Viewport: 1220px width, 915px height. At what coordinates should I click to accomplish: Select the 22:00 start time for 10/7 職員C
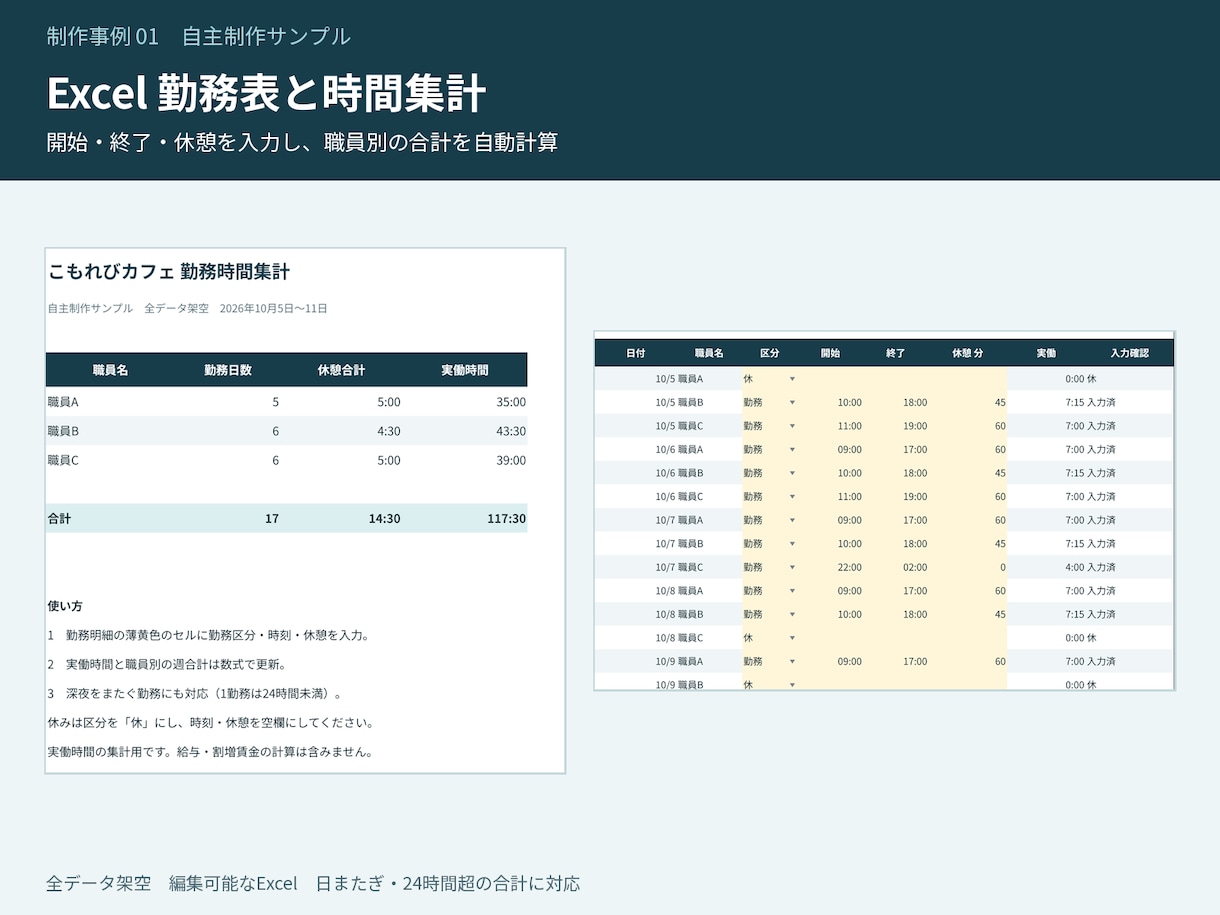(849, 567)
